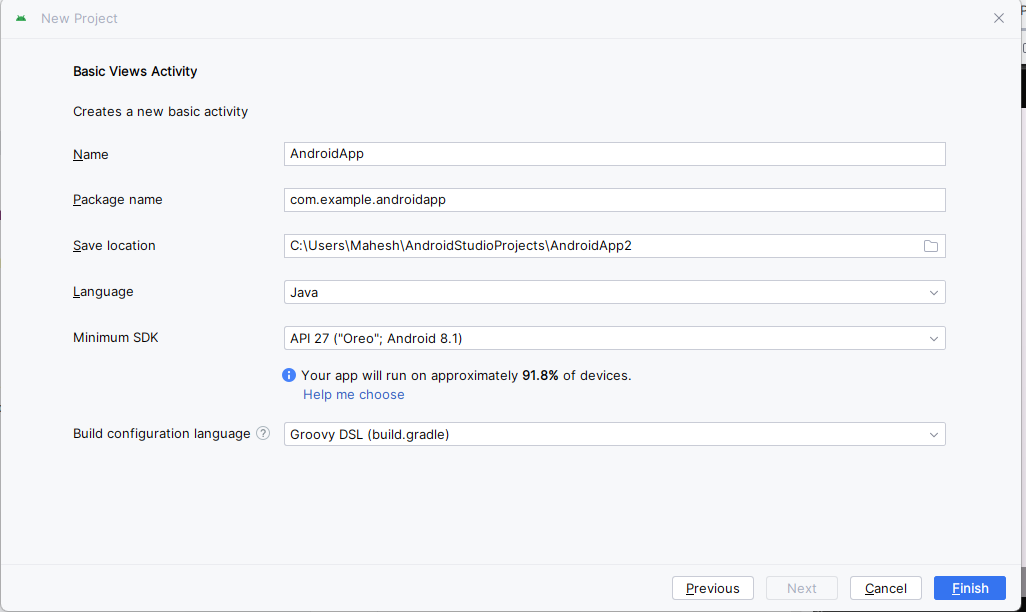Click the Minimum SDK label
Screen dimensions: 1026x612
pyautogui.click(x=116, y=338)
